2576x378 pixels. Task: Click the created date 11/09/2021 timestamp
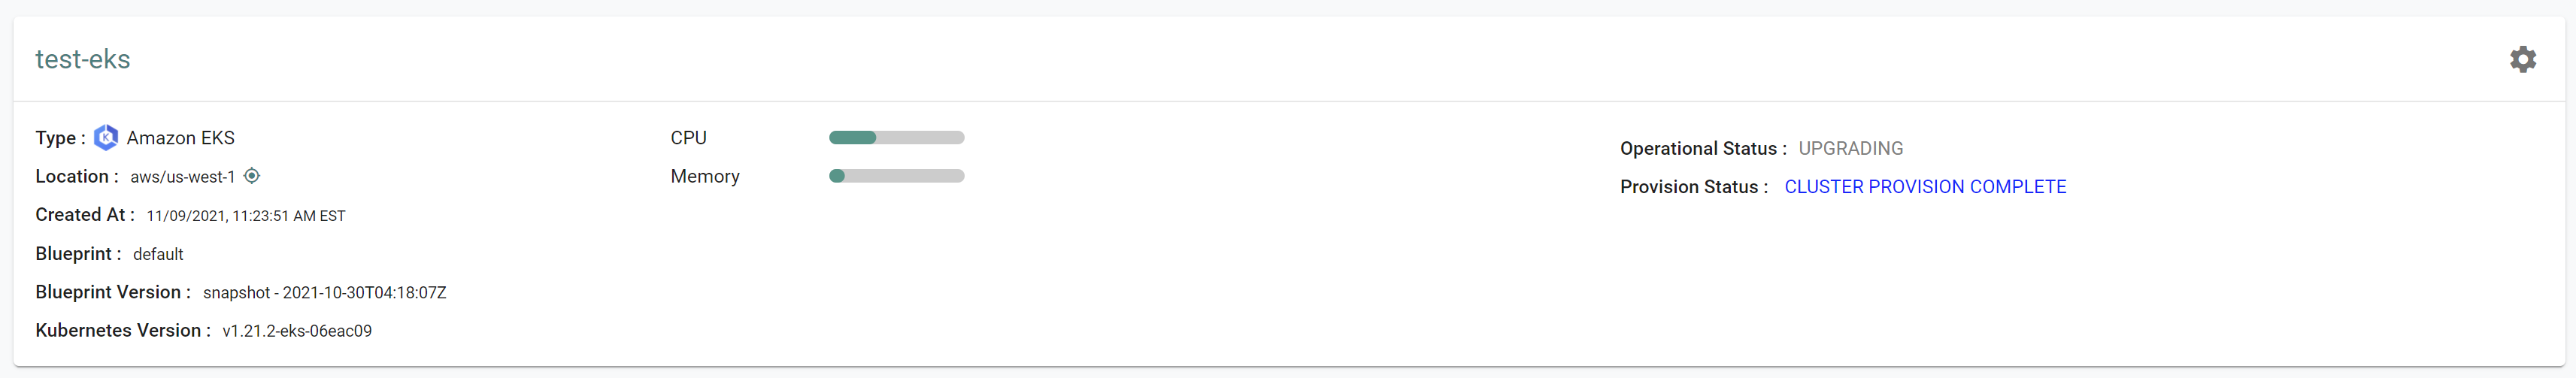coord(246,216)
